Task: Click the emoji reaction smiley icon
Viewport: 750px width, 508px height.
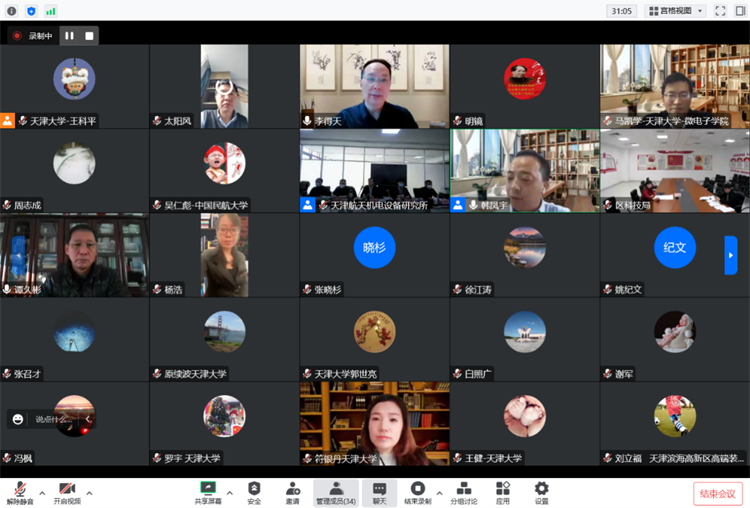Action: (17, 420)
